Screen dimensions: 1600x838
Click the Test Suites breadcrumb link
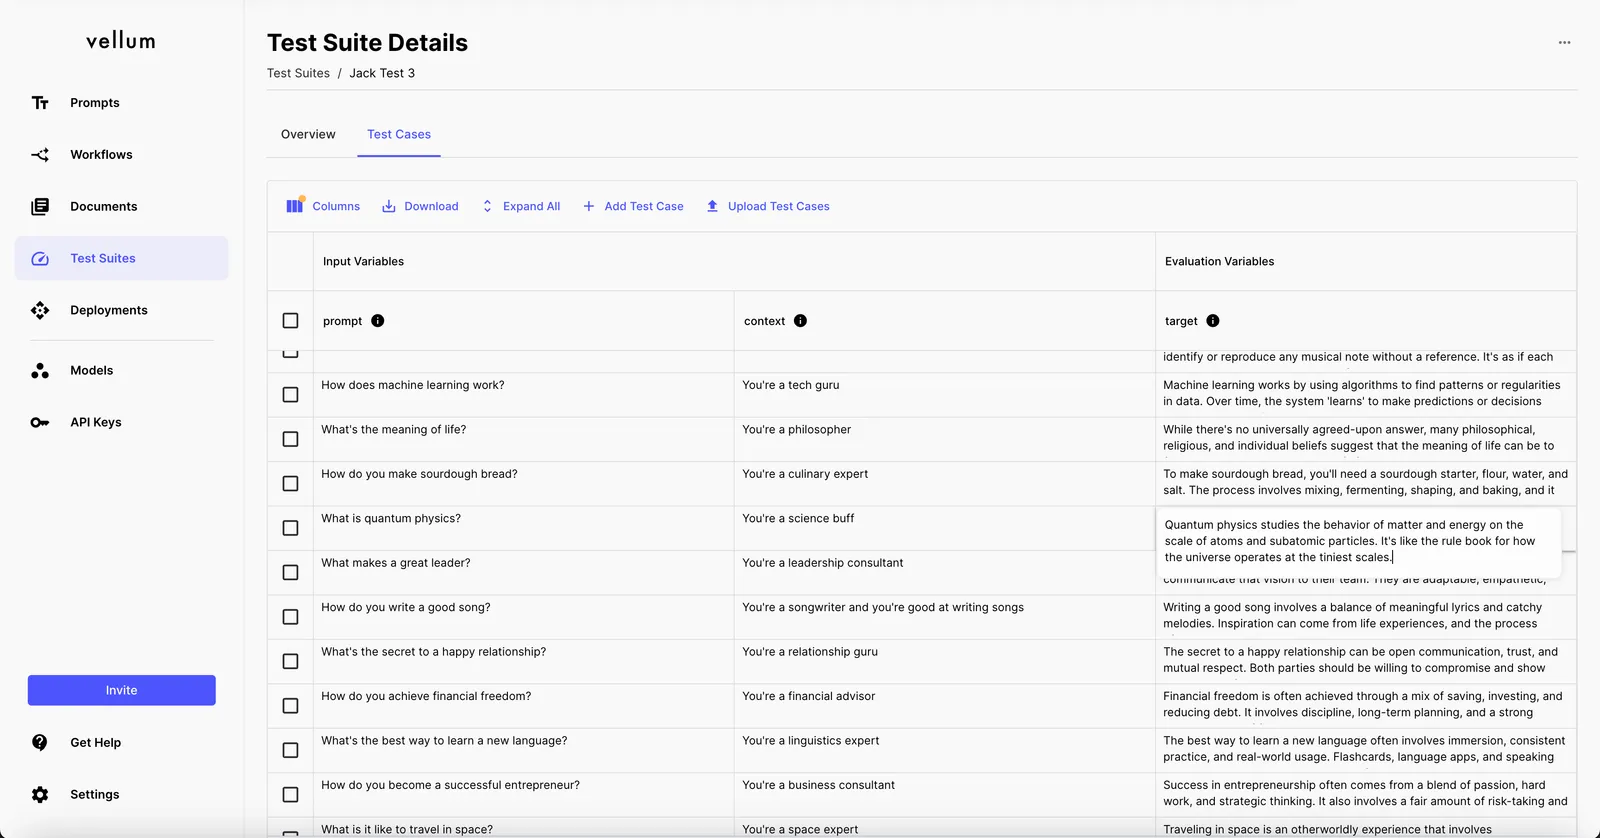[298, 74]
